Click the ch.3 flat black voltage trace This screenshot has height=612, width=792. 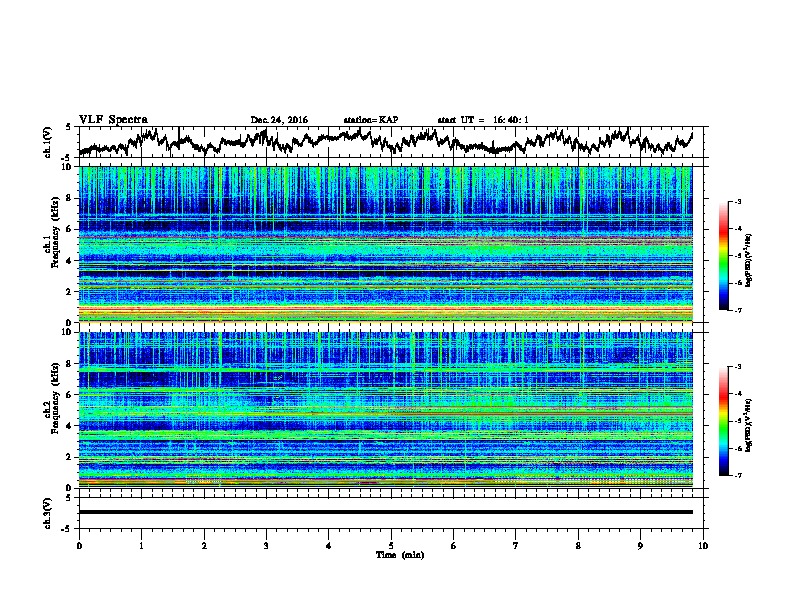pos(386,512)
